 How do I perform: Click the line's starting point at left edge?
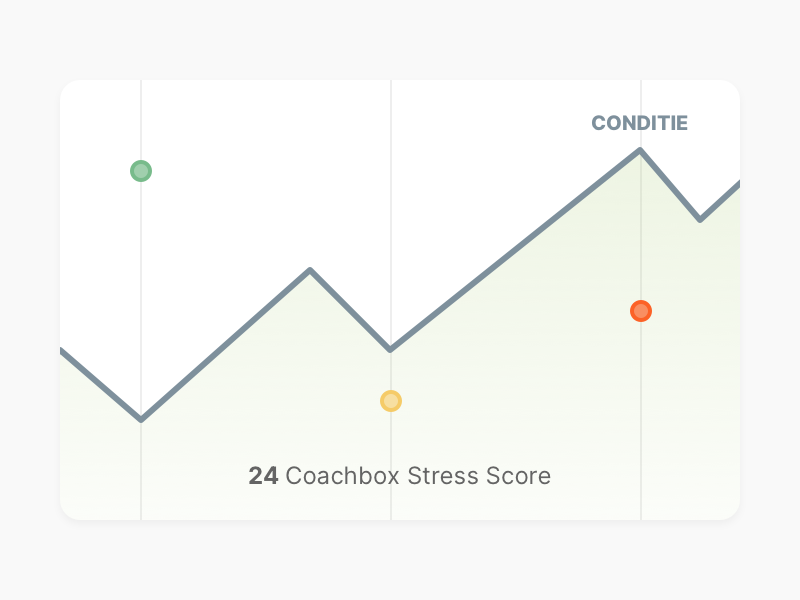coord(62,351)
